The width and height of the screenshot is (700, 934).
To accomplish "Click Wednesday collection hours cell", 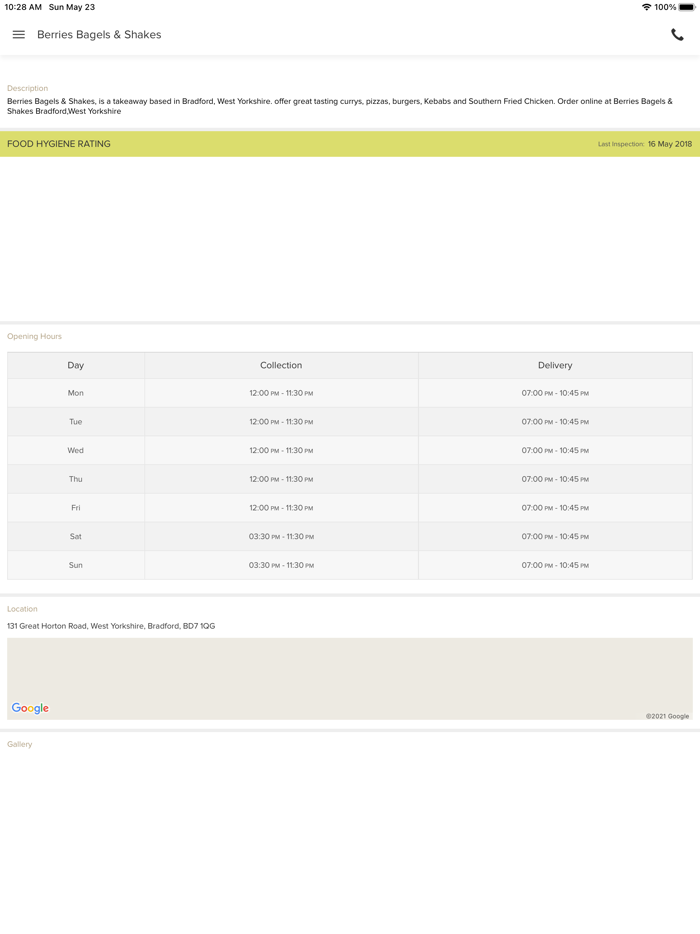I will pos(281,450).
